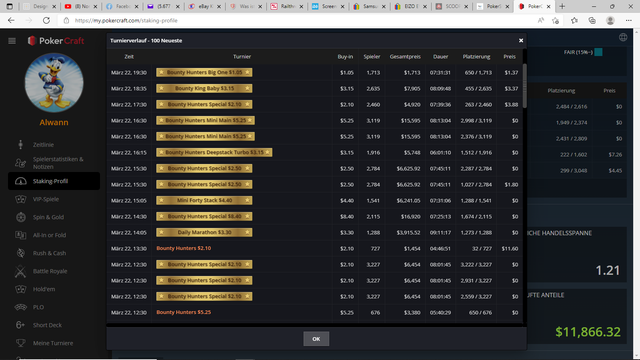This screenshot has height=360, width=640.
Task: Click the Gesamtpreis column header
Action: coord(405,57)
